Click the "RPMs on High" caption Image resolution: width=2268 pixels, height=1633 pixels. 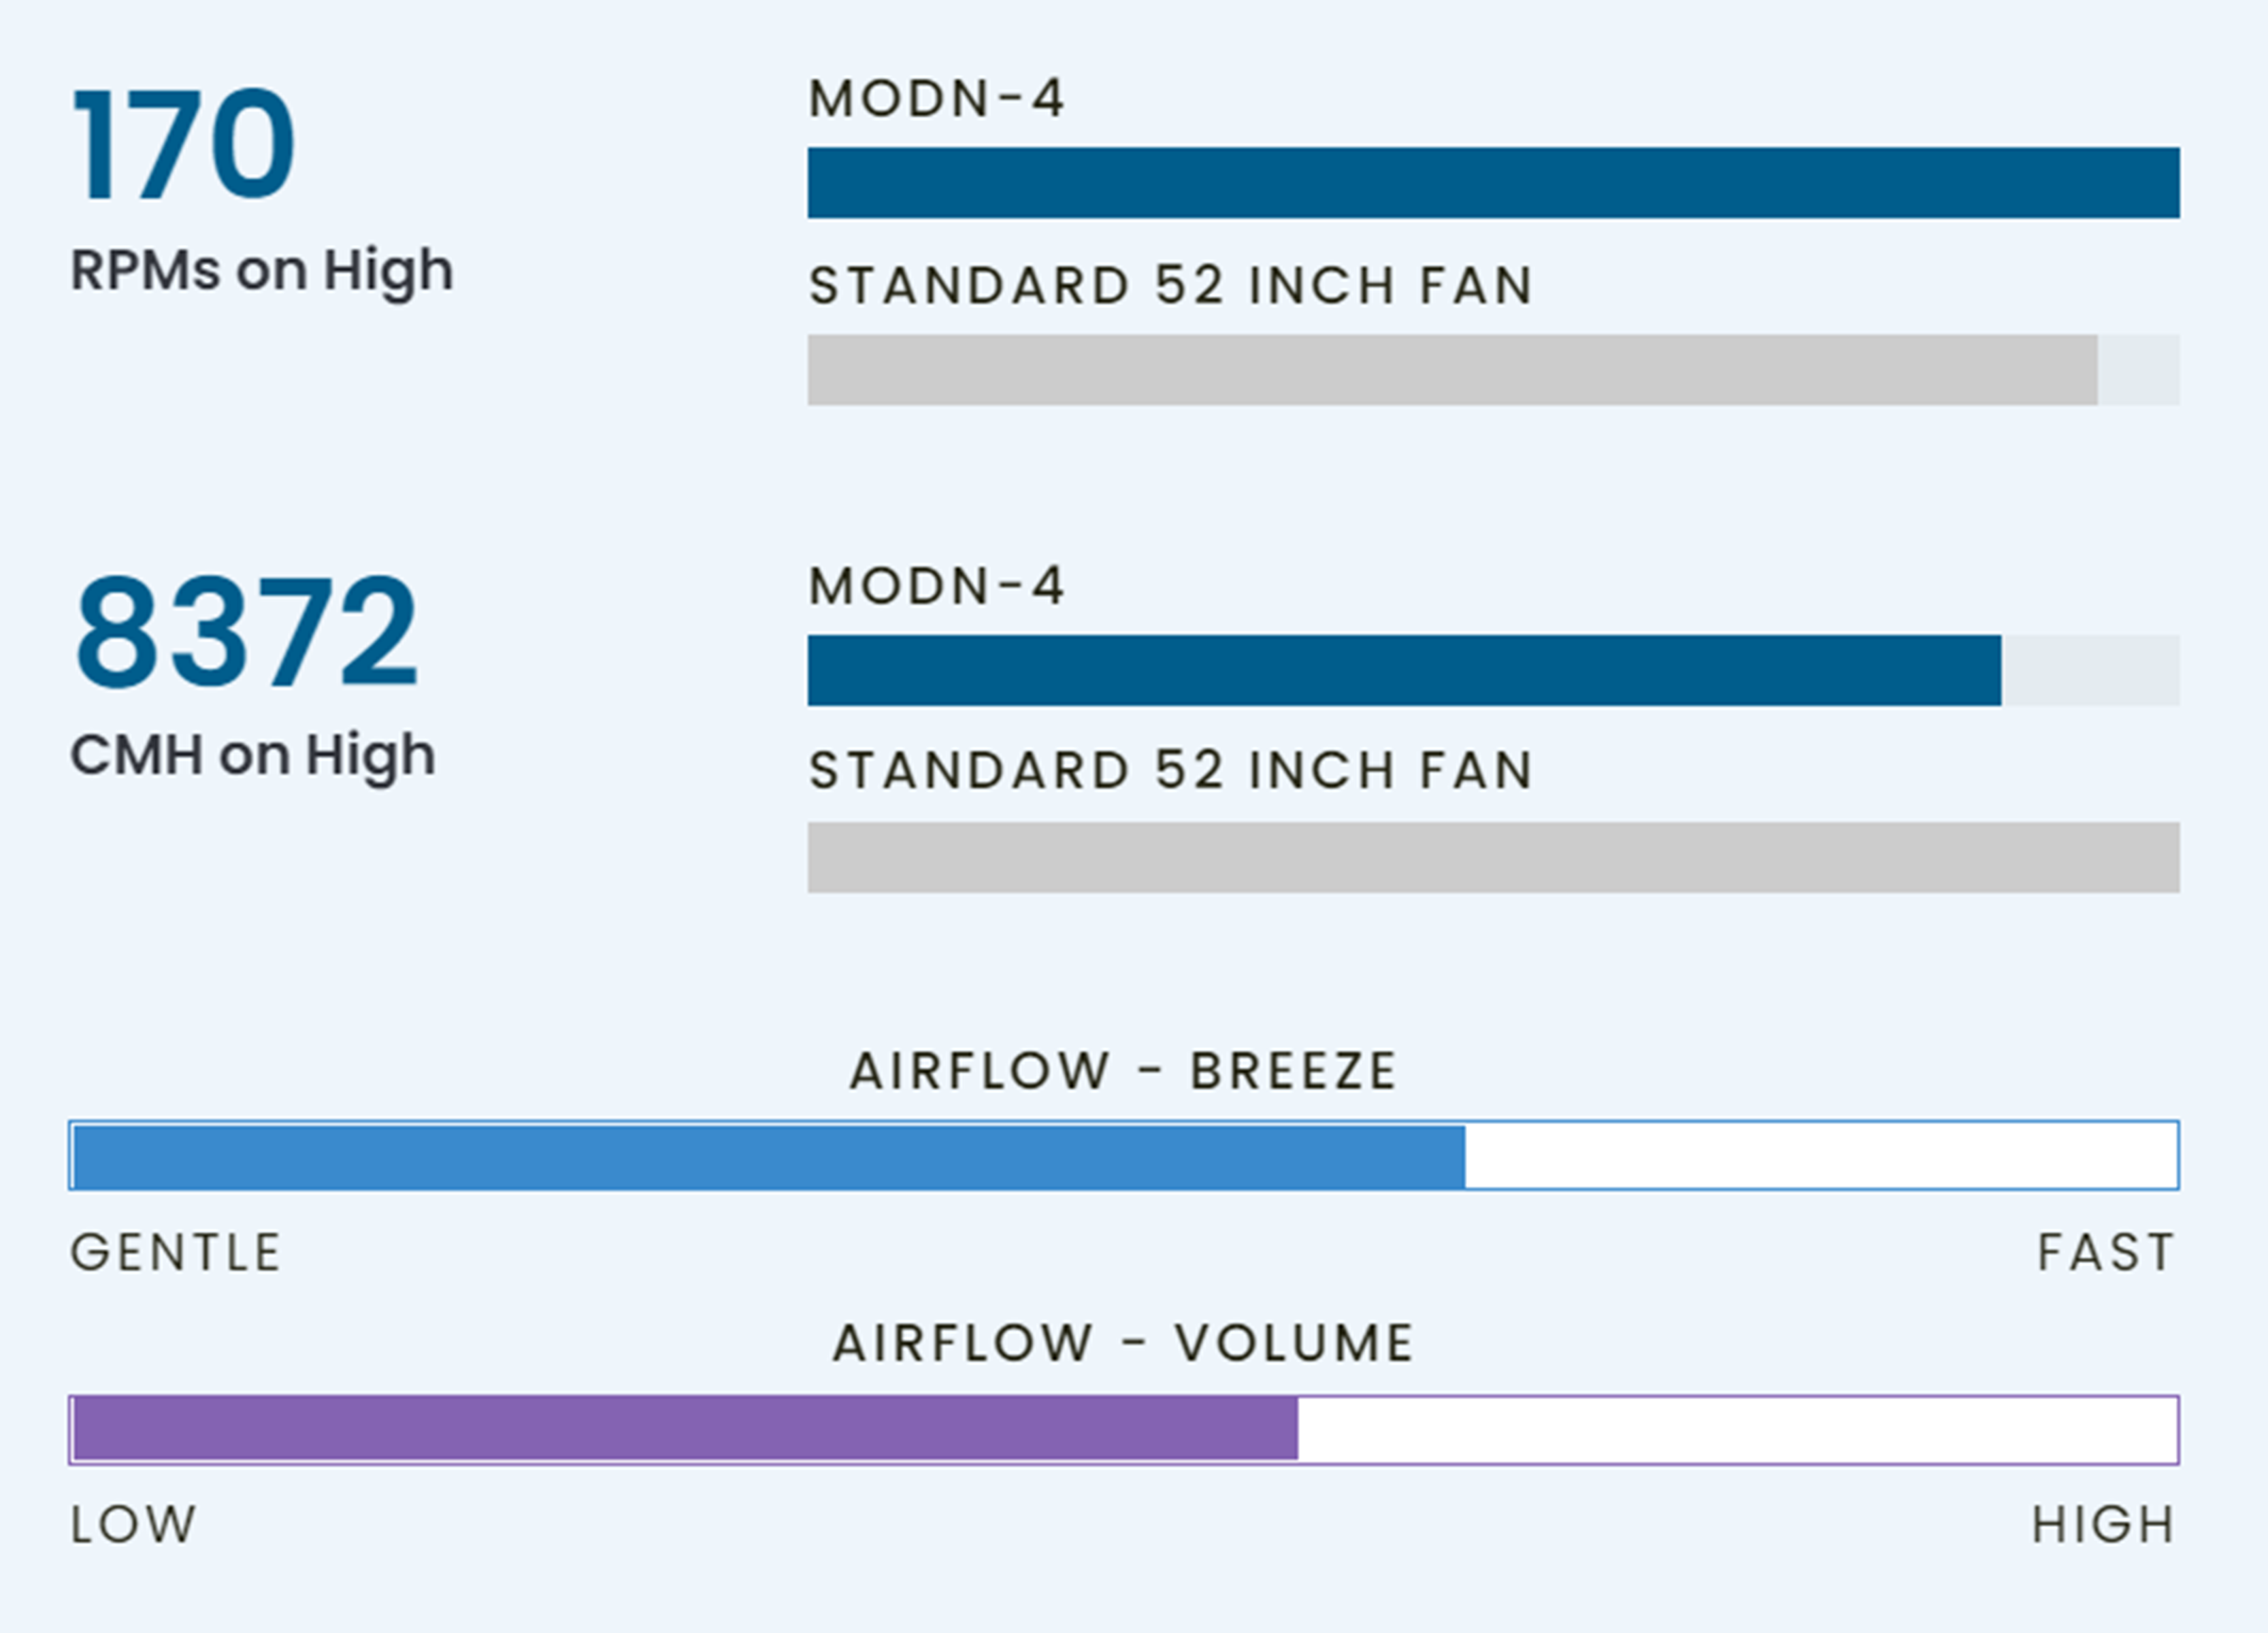tap(261, 270)
